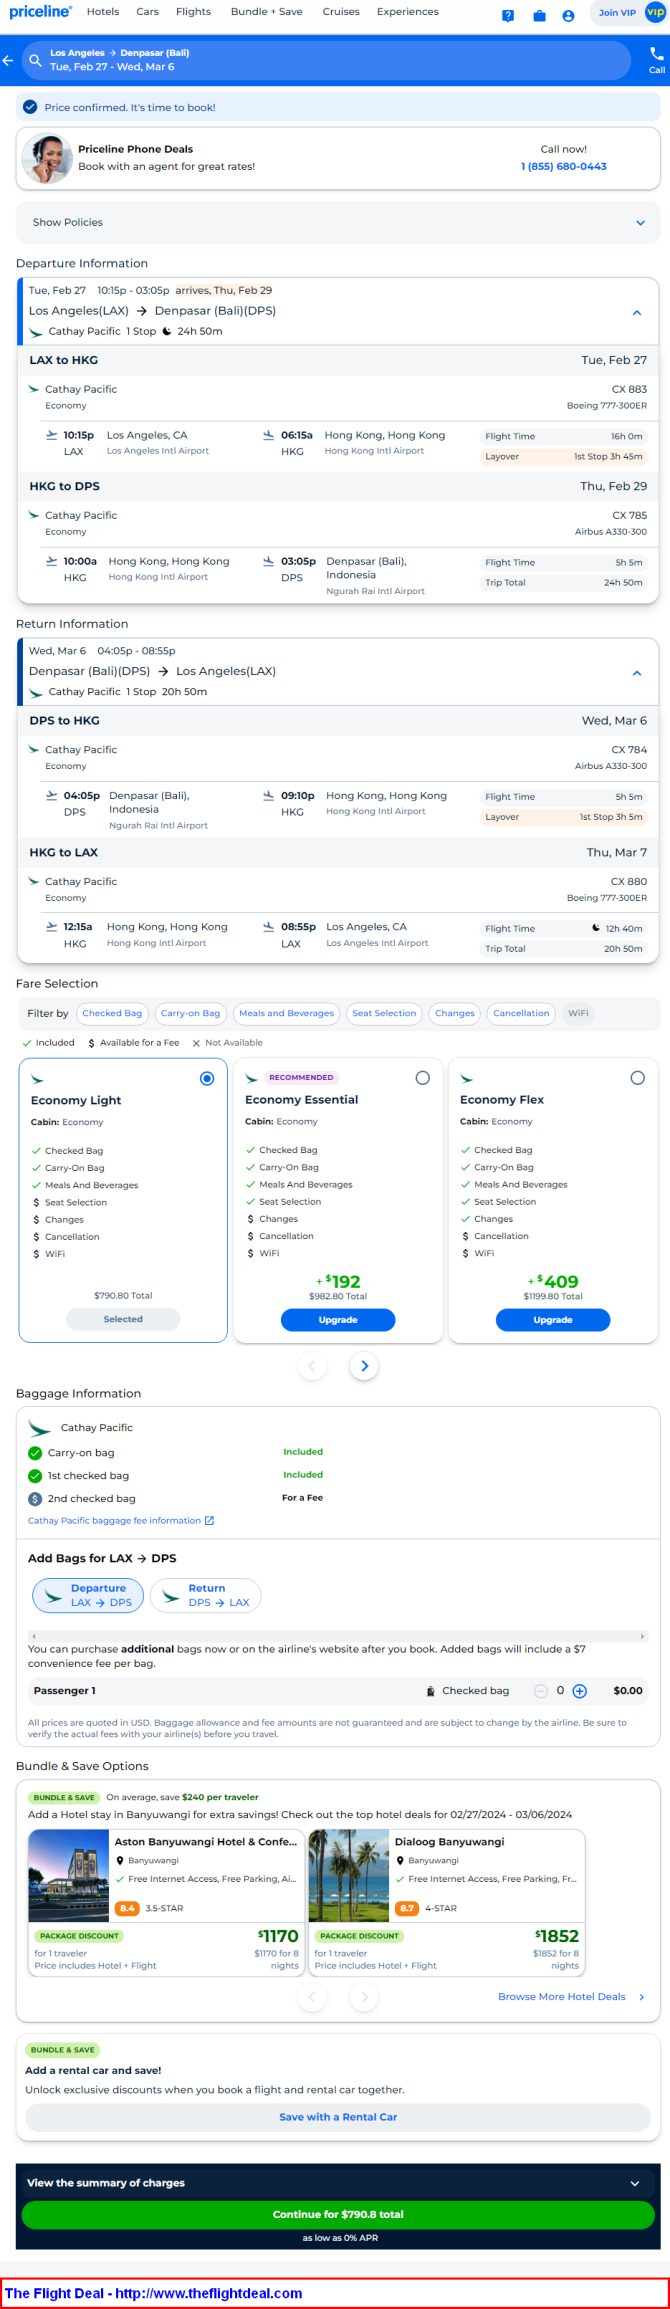
Task: Upgrade to Economy Flex for $409
Action: point(553,1320)
